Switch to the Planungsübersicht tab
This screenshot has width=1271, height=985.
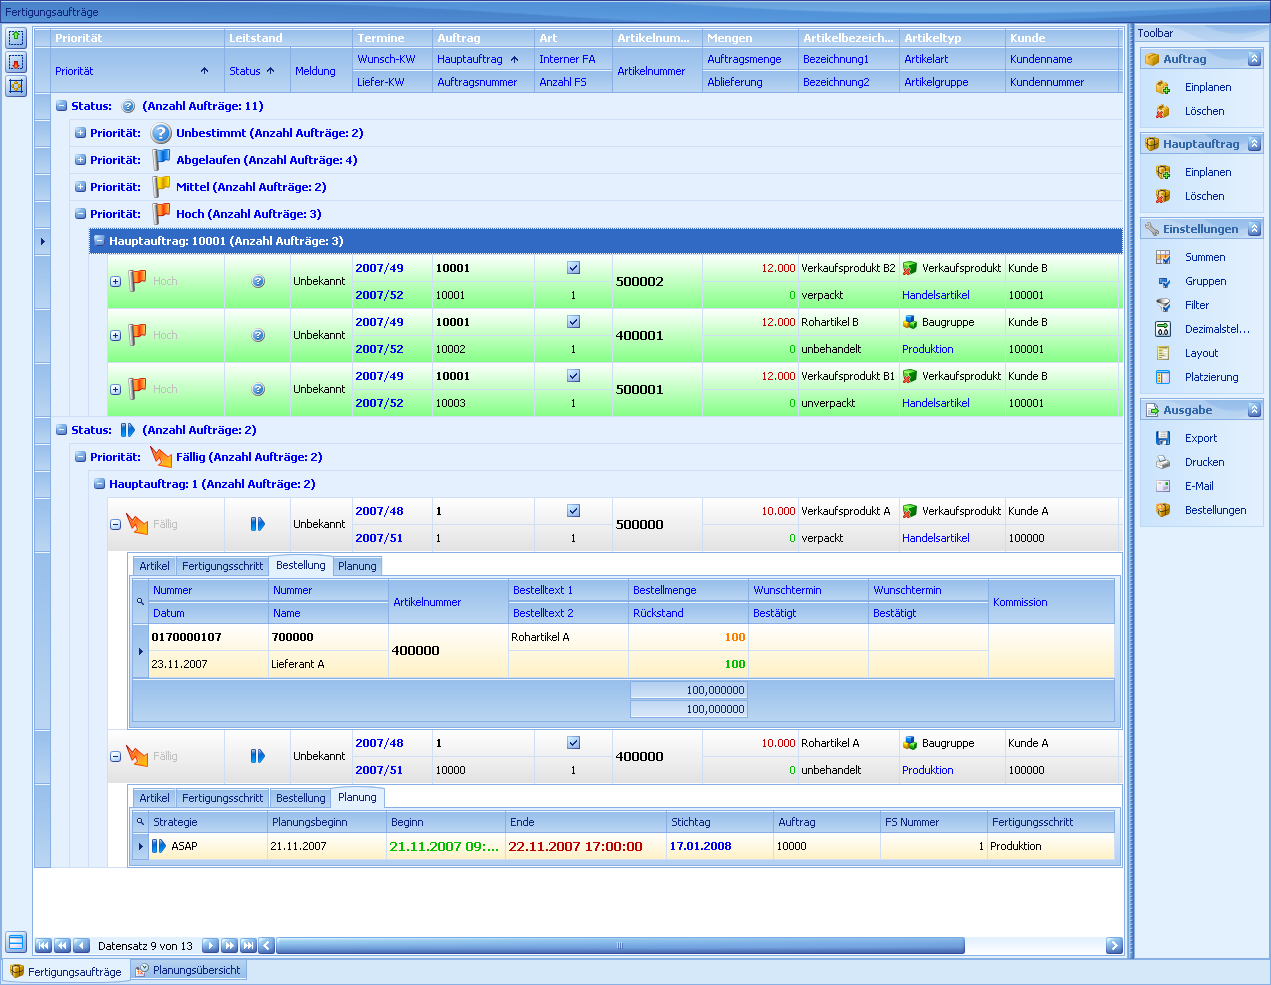188,970
